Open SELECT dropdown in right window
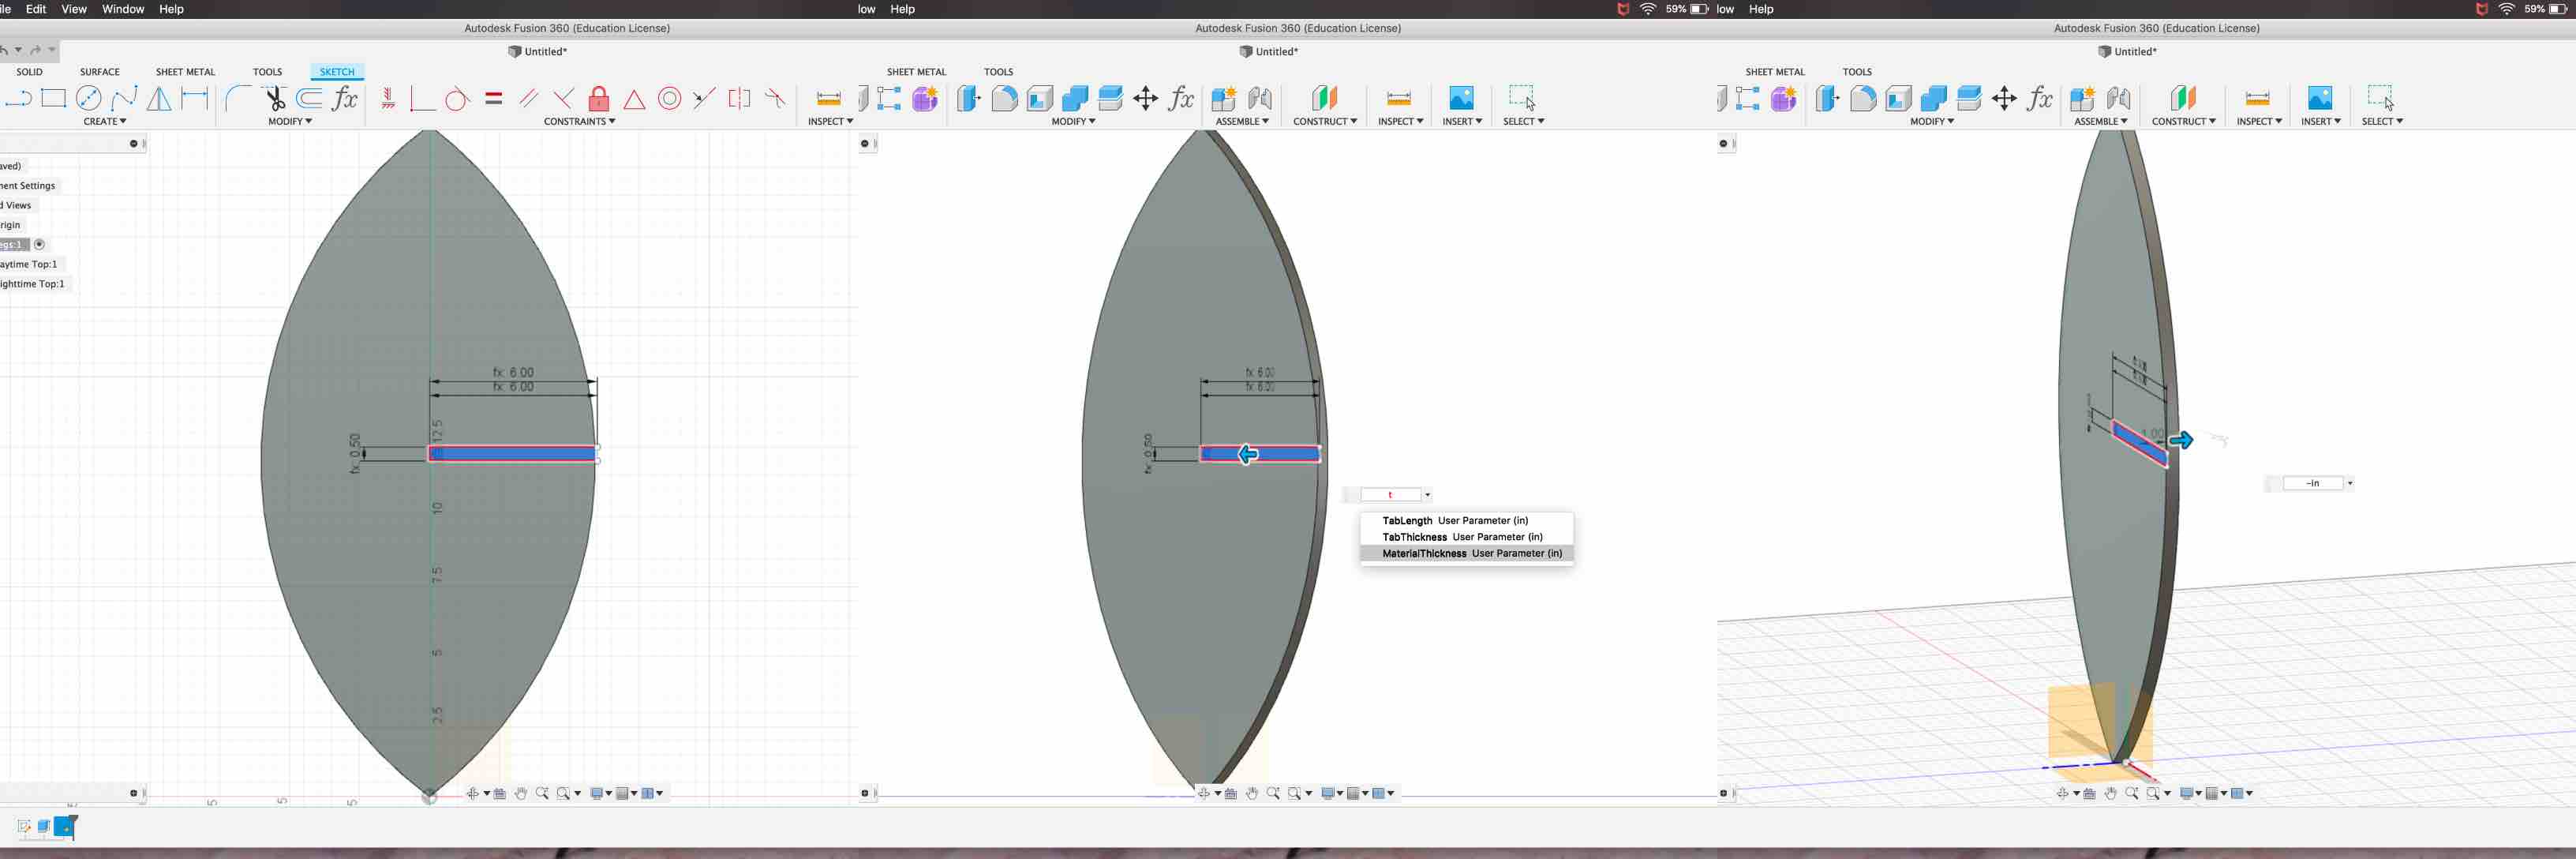The width and height of the screenshot is (2576, 859). click(2382, 121)
